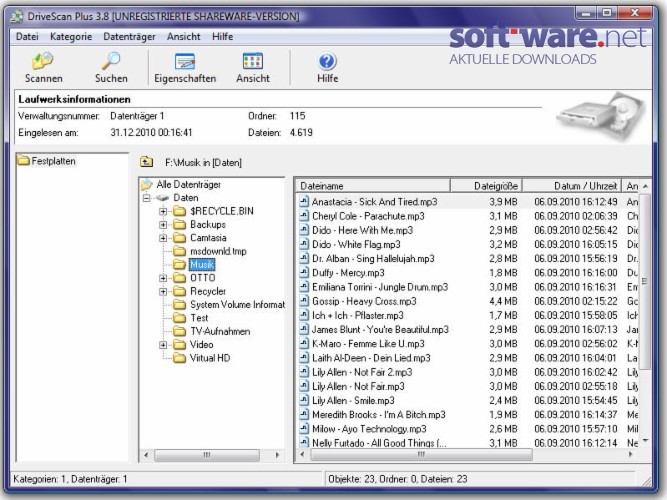The width and height of the screenshot is (667, 500).
Task: Click file icon of Meredith Brooks - I'm A Bitch
Action: coord(304,414)
